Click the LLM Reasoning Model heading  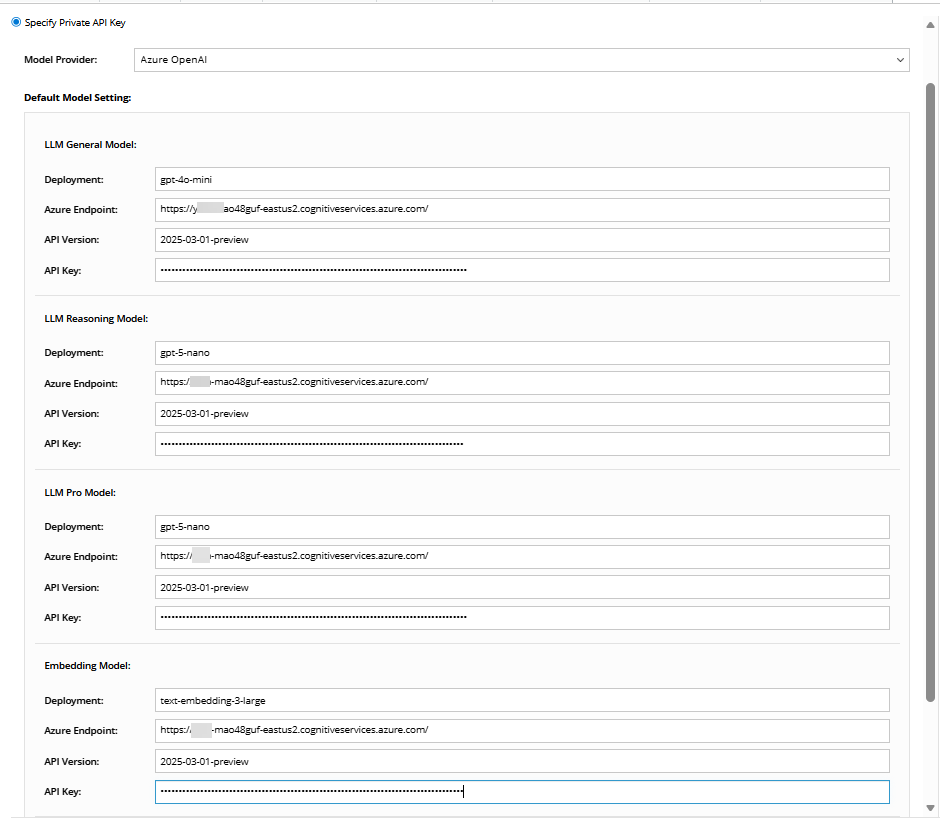[96, 318]
